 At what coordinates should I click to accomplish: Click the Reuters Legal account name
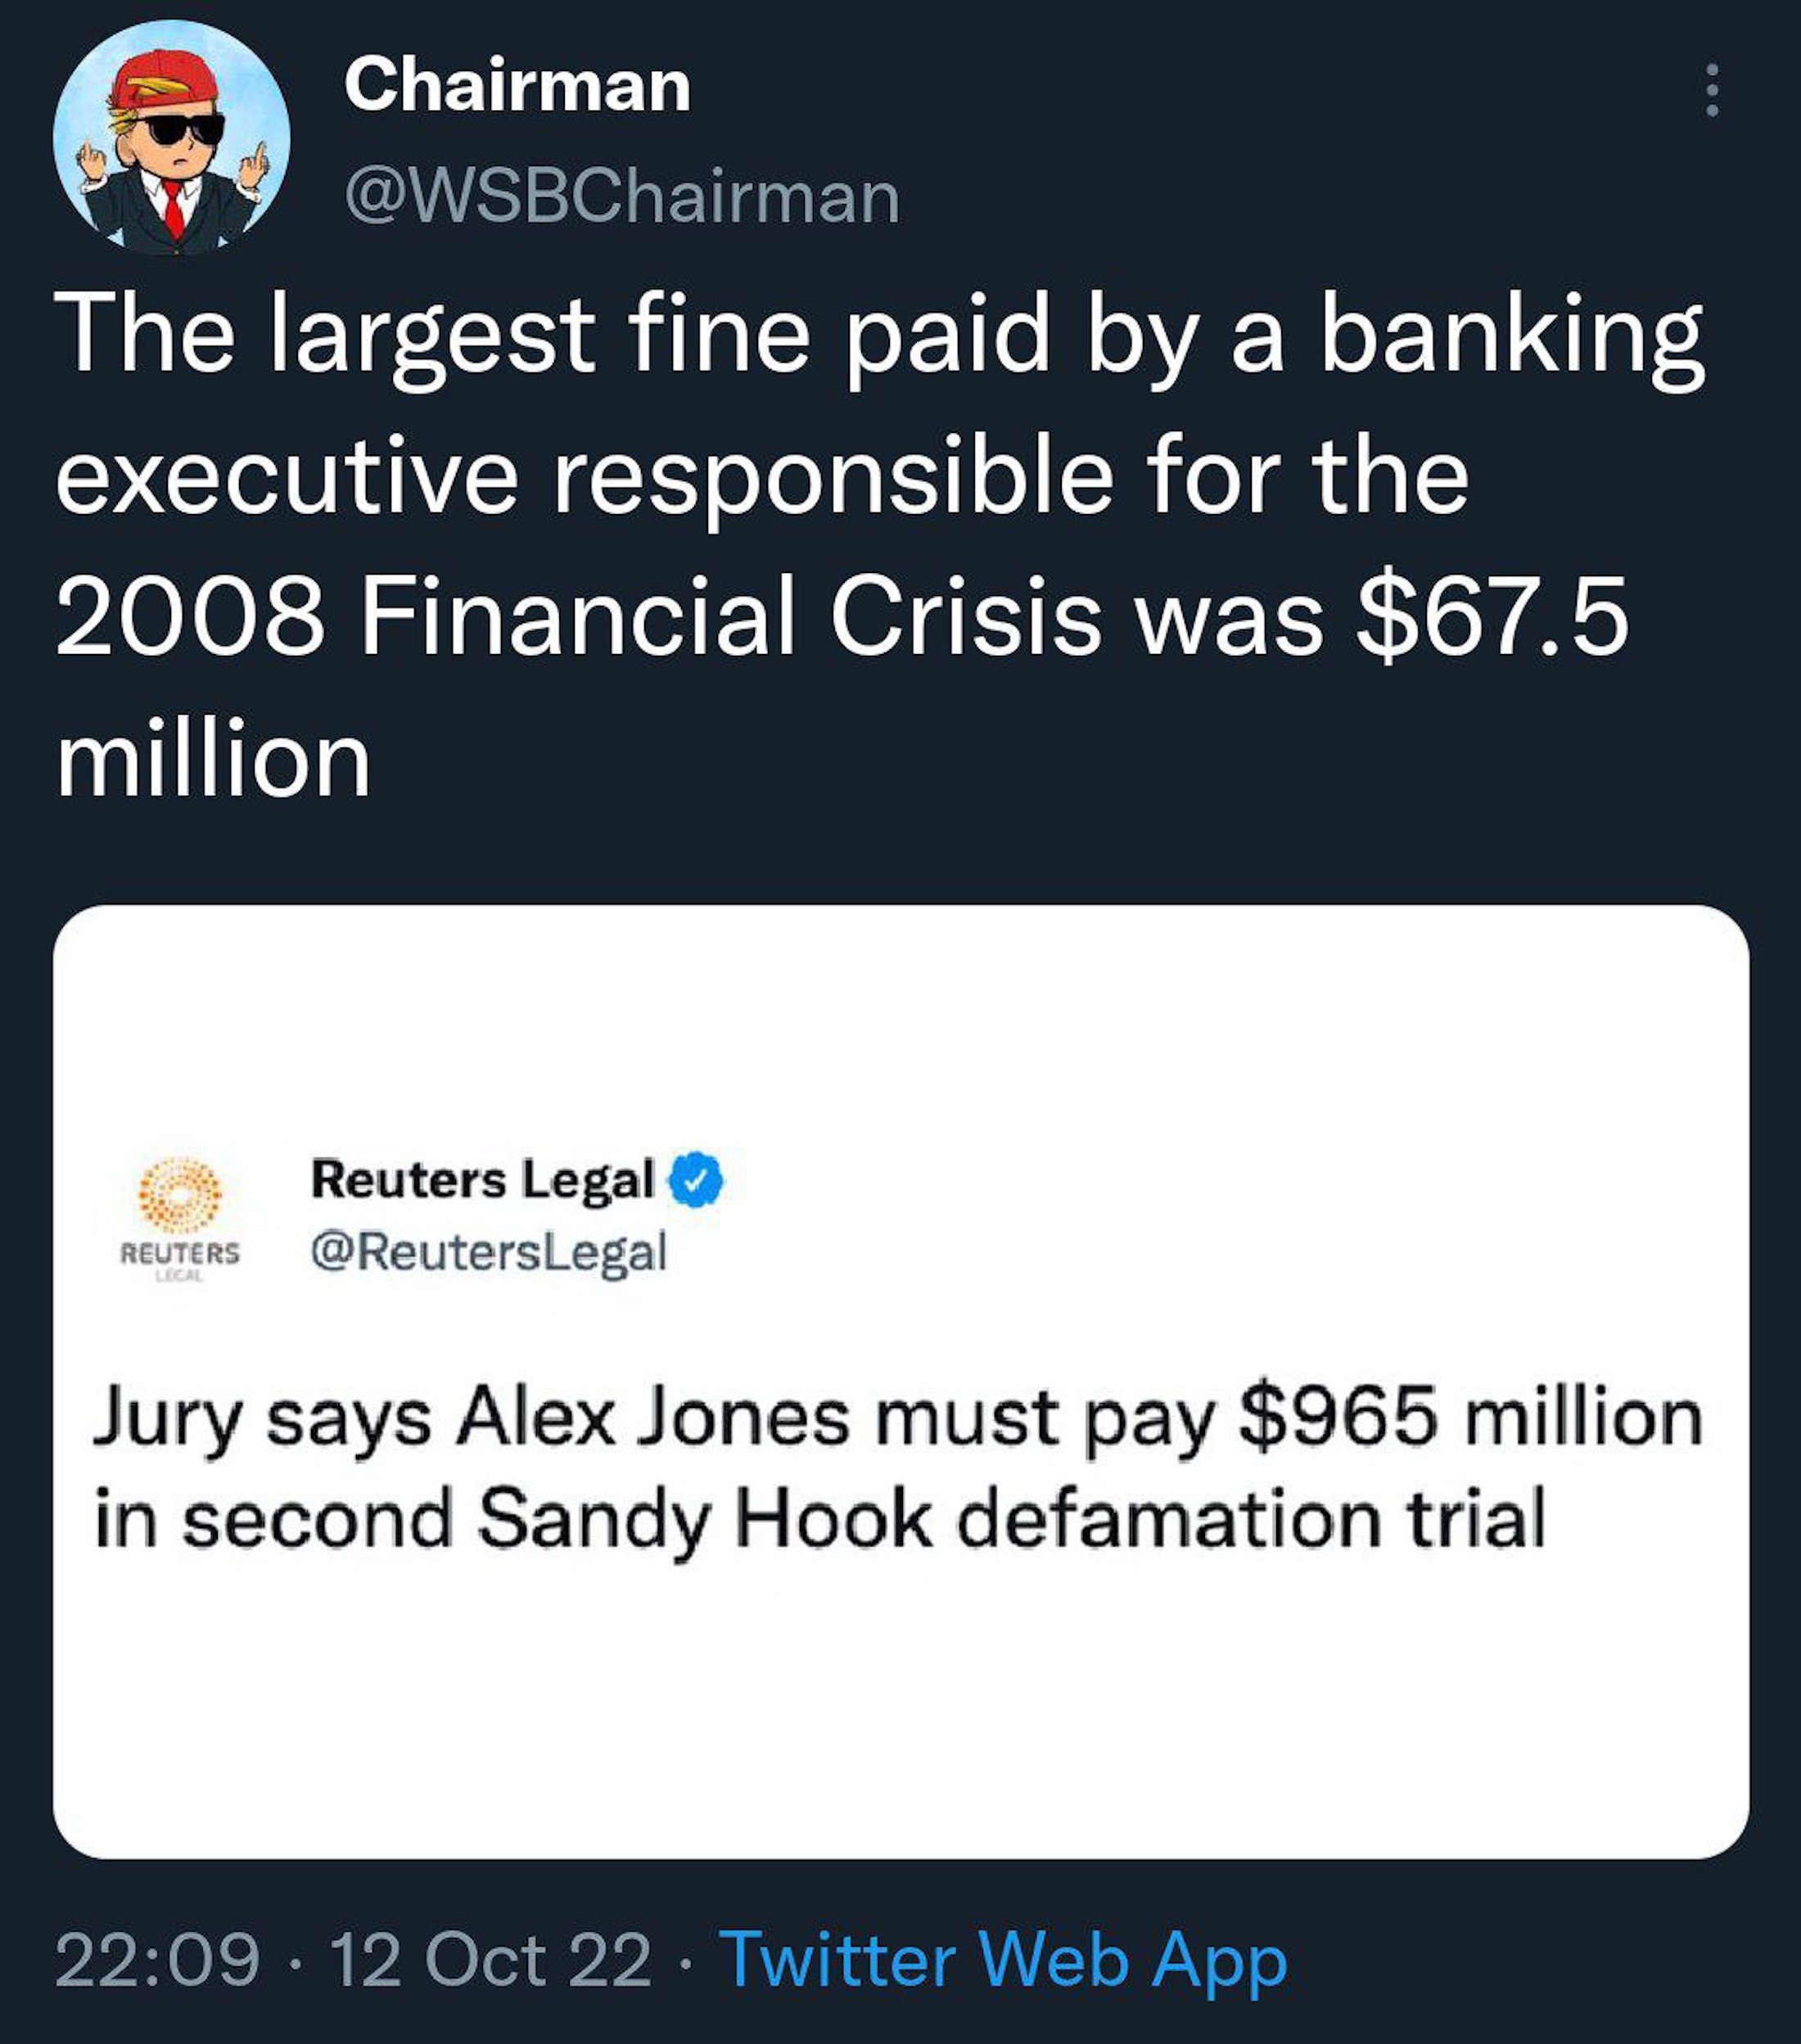[x=482, y=1179]
